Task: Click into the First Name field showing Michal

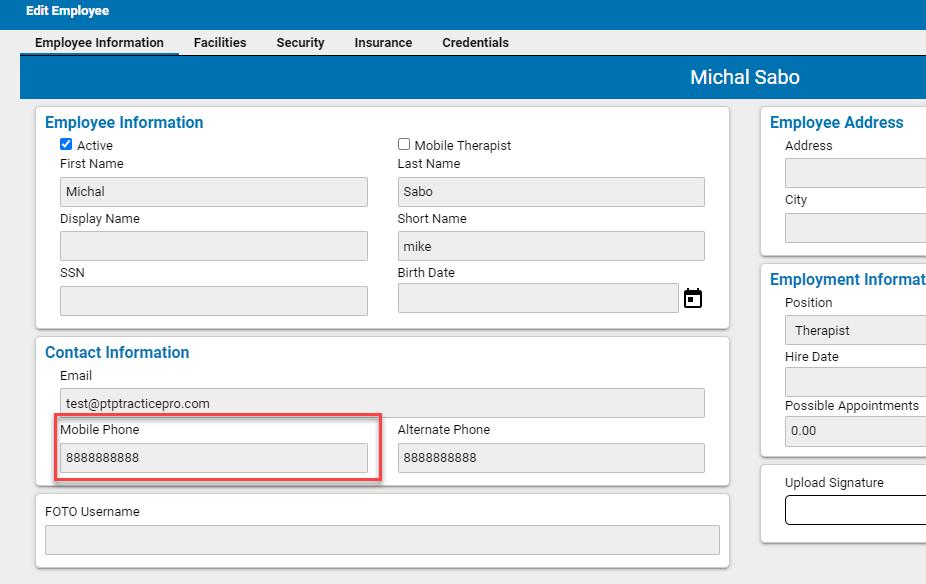Action: pyautogui.click(x=213, y=191)
